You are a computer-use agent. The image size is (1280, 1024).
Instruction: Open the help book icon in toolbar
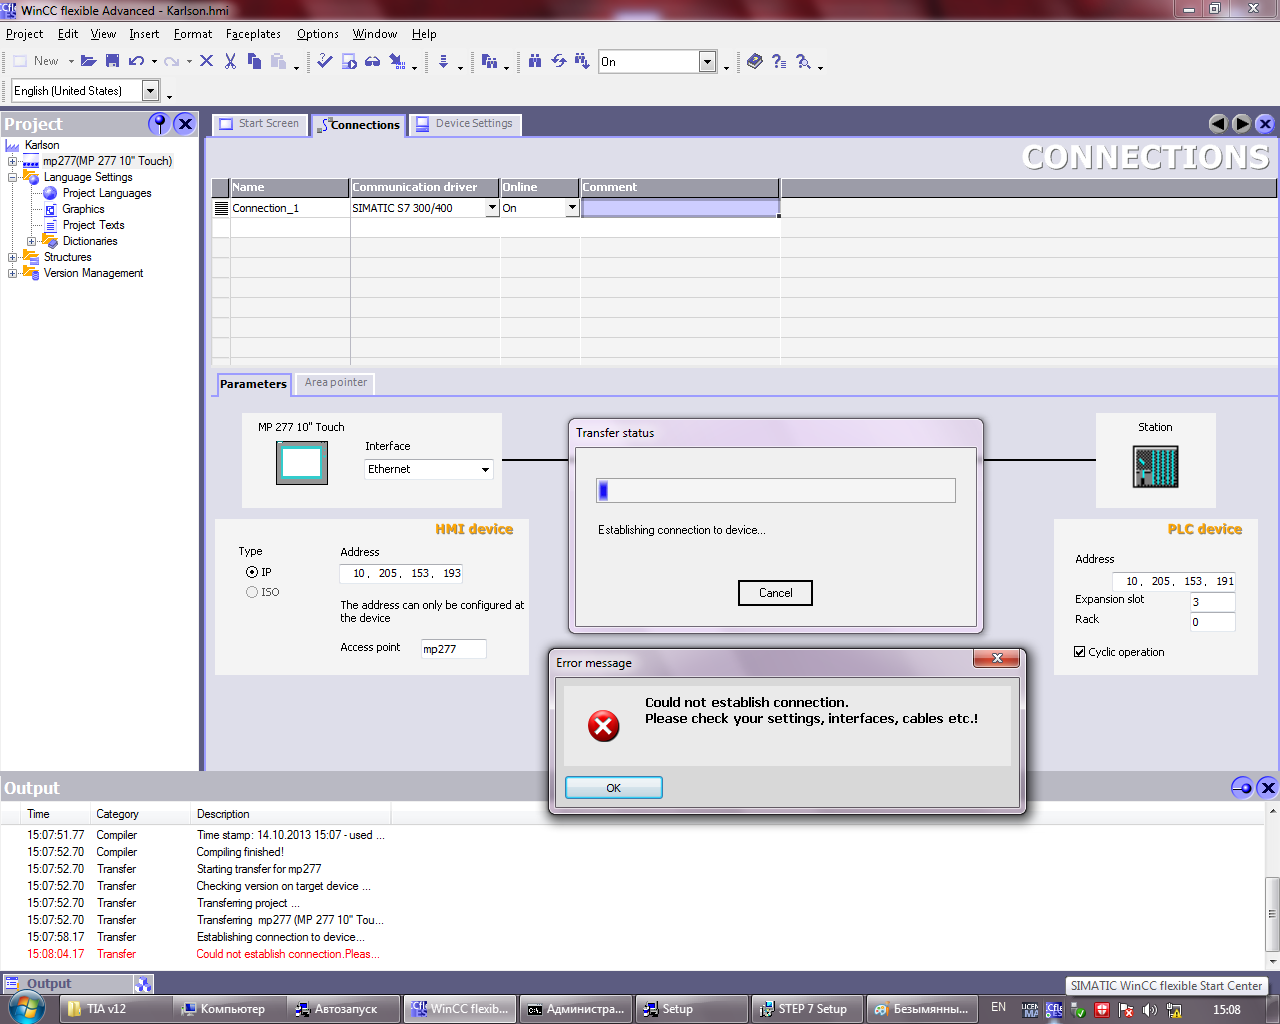(x=755, y=61)
